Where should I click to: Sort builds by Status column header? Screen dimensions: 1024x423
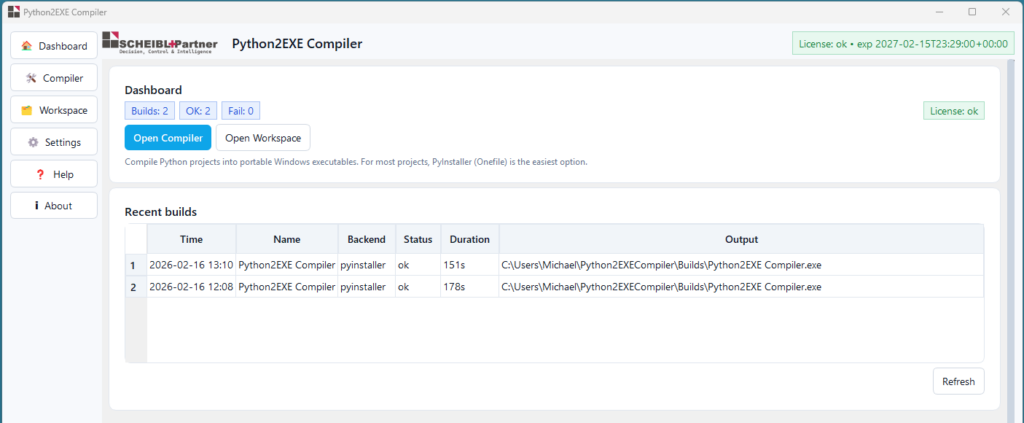[418, 239]
